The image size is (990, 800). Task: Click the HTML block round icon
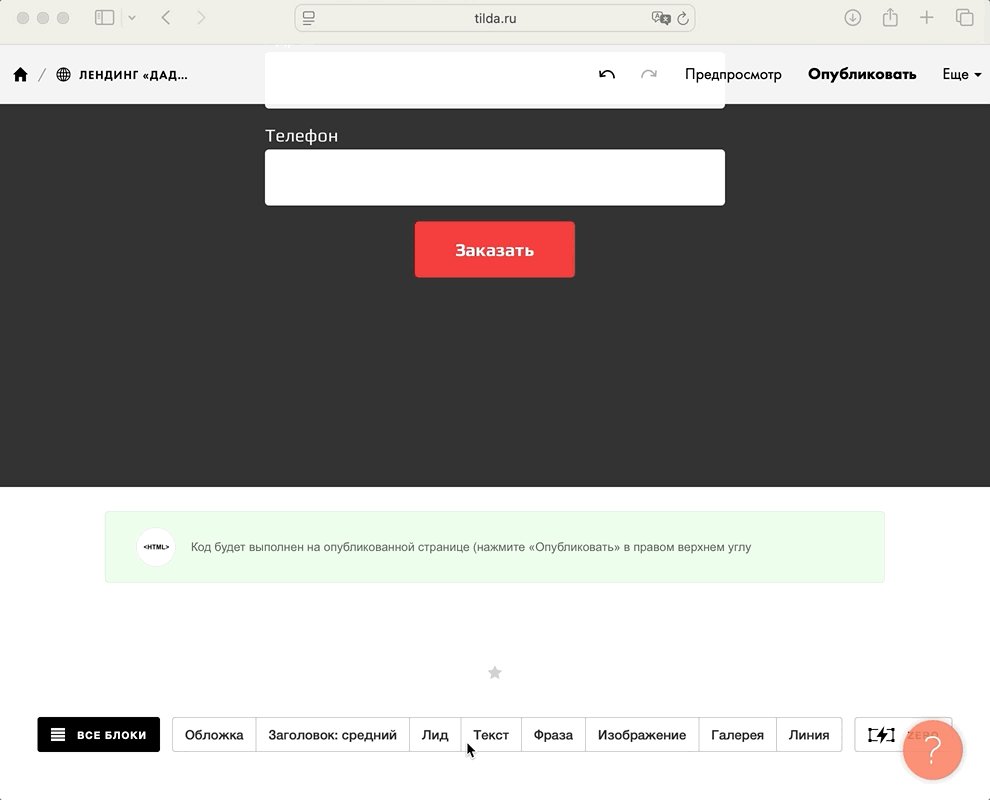[x=156, y=547]
